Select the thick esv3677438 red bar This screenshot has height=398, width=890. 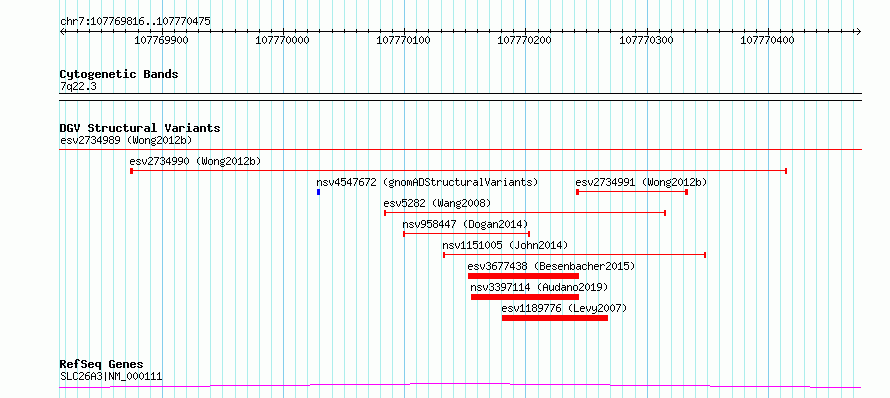click(x=523, y=276)
